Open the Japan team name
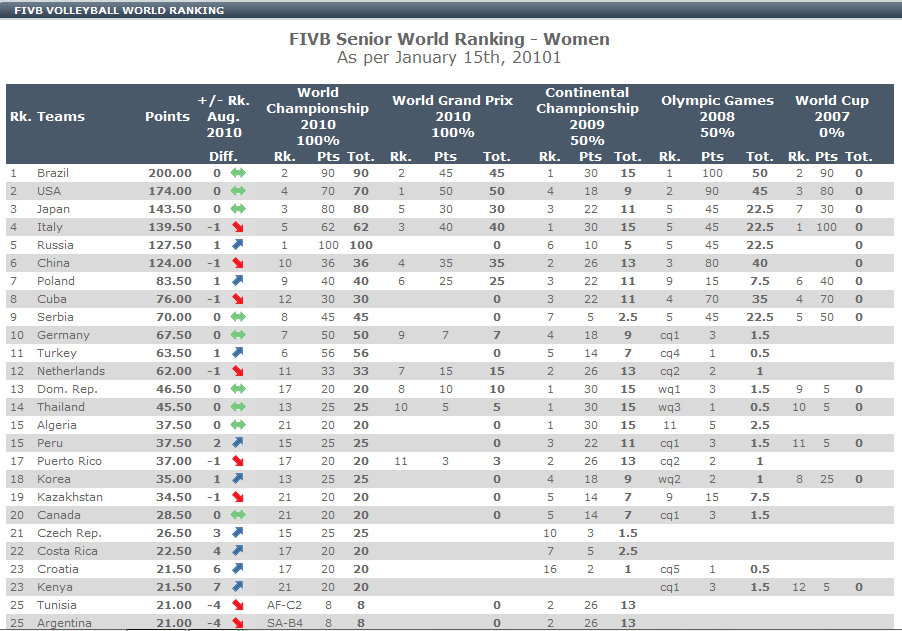902x631 pixels. tap(54, 209)
